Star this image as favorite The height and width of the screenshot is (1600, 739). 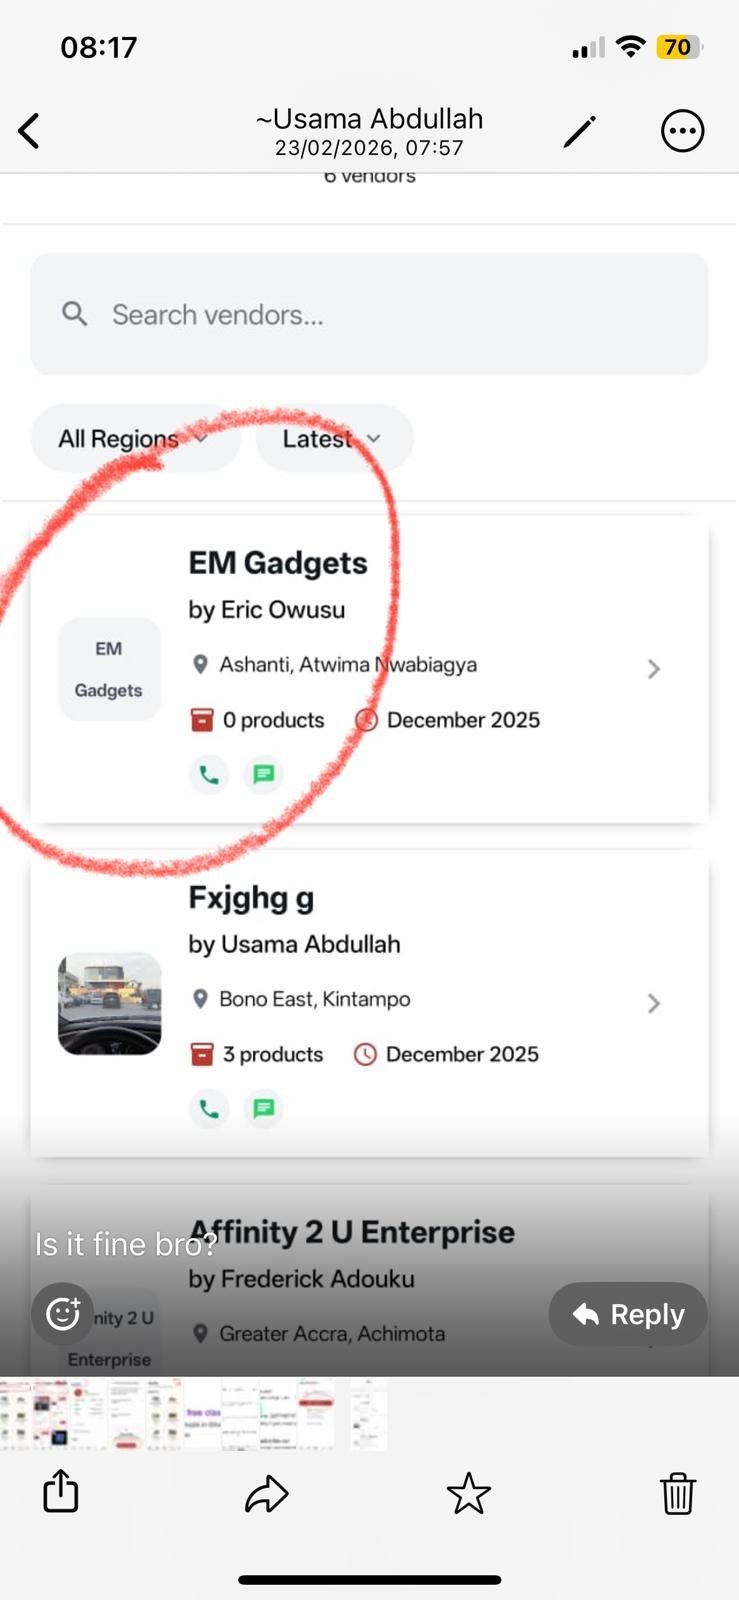tap(468, 1494)
